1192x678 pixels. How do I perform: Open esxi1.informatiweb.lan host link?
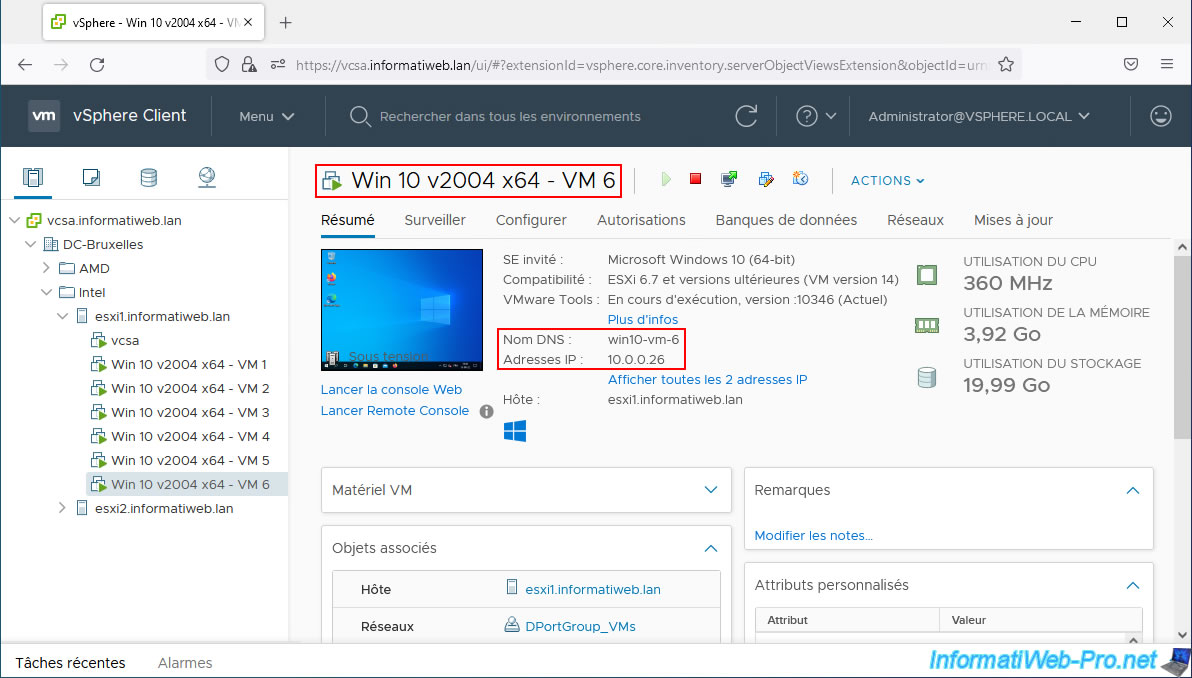[x=593, y=589]
